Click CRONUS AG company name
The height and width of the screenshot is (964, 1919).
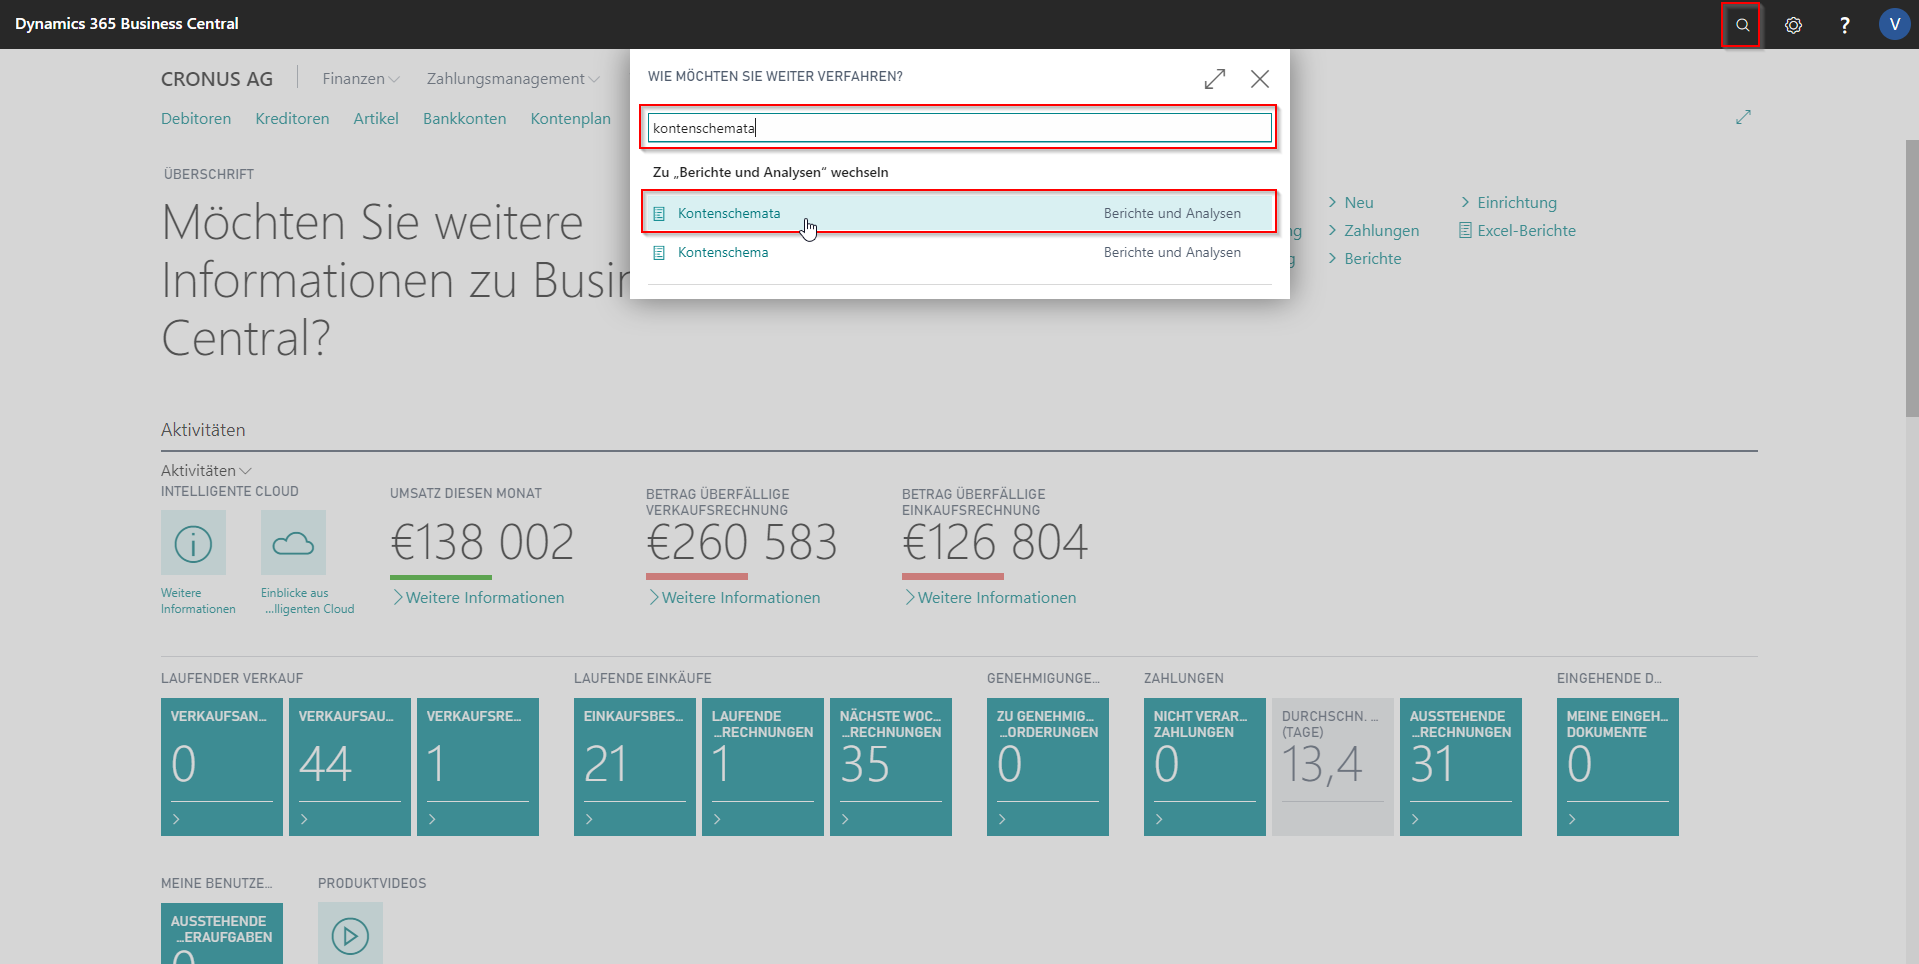click(x=217, y=79)
